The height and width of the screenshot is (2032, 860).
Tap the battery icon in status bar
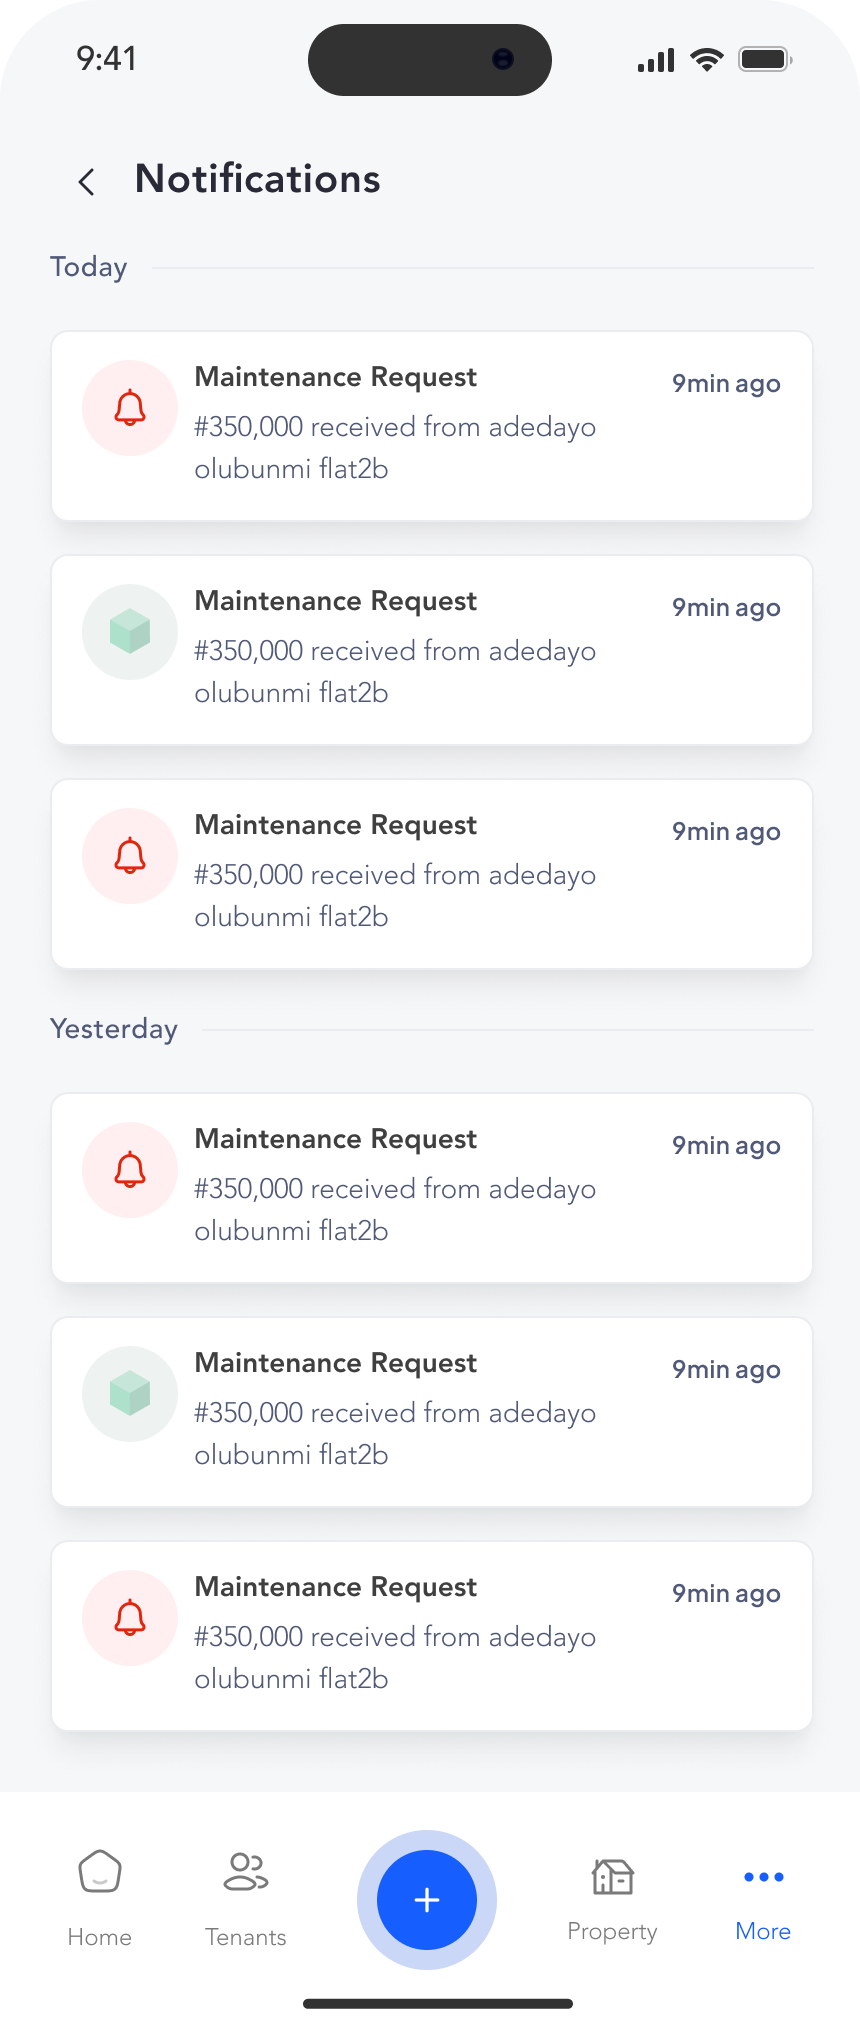(765, 60)
